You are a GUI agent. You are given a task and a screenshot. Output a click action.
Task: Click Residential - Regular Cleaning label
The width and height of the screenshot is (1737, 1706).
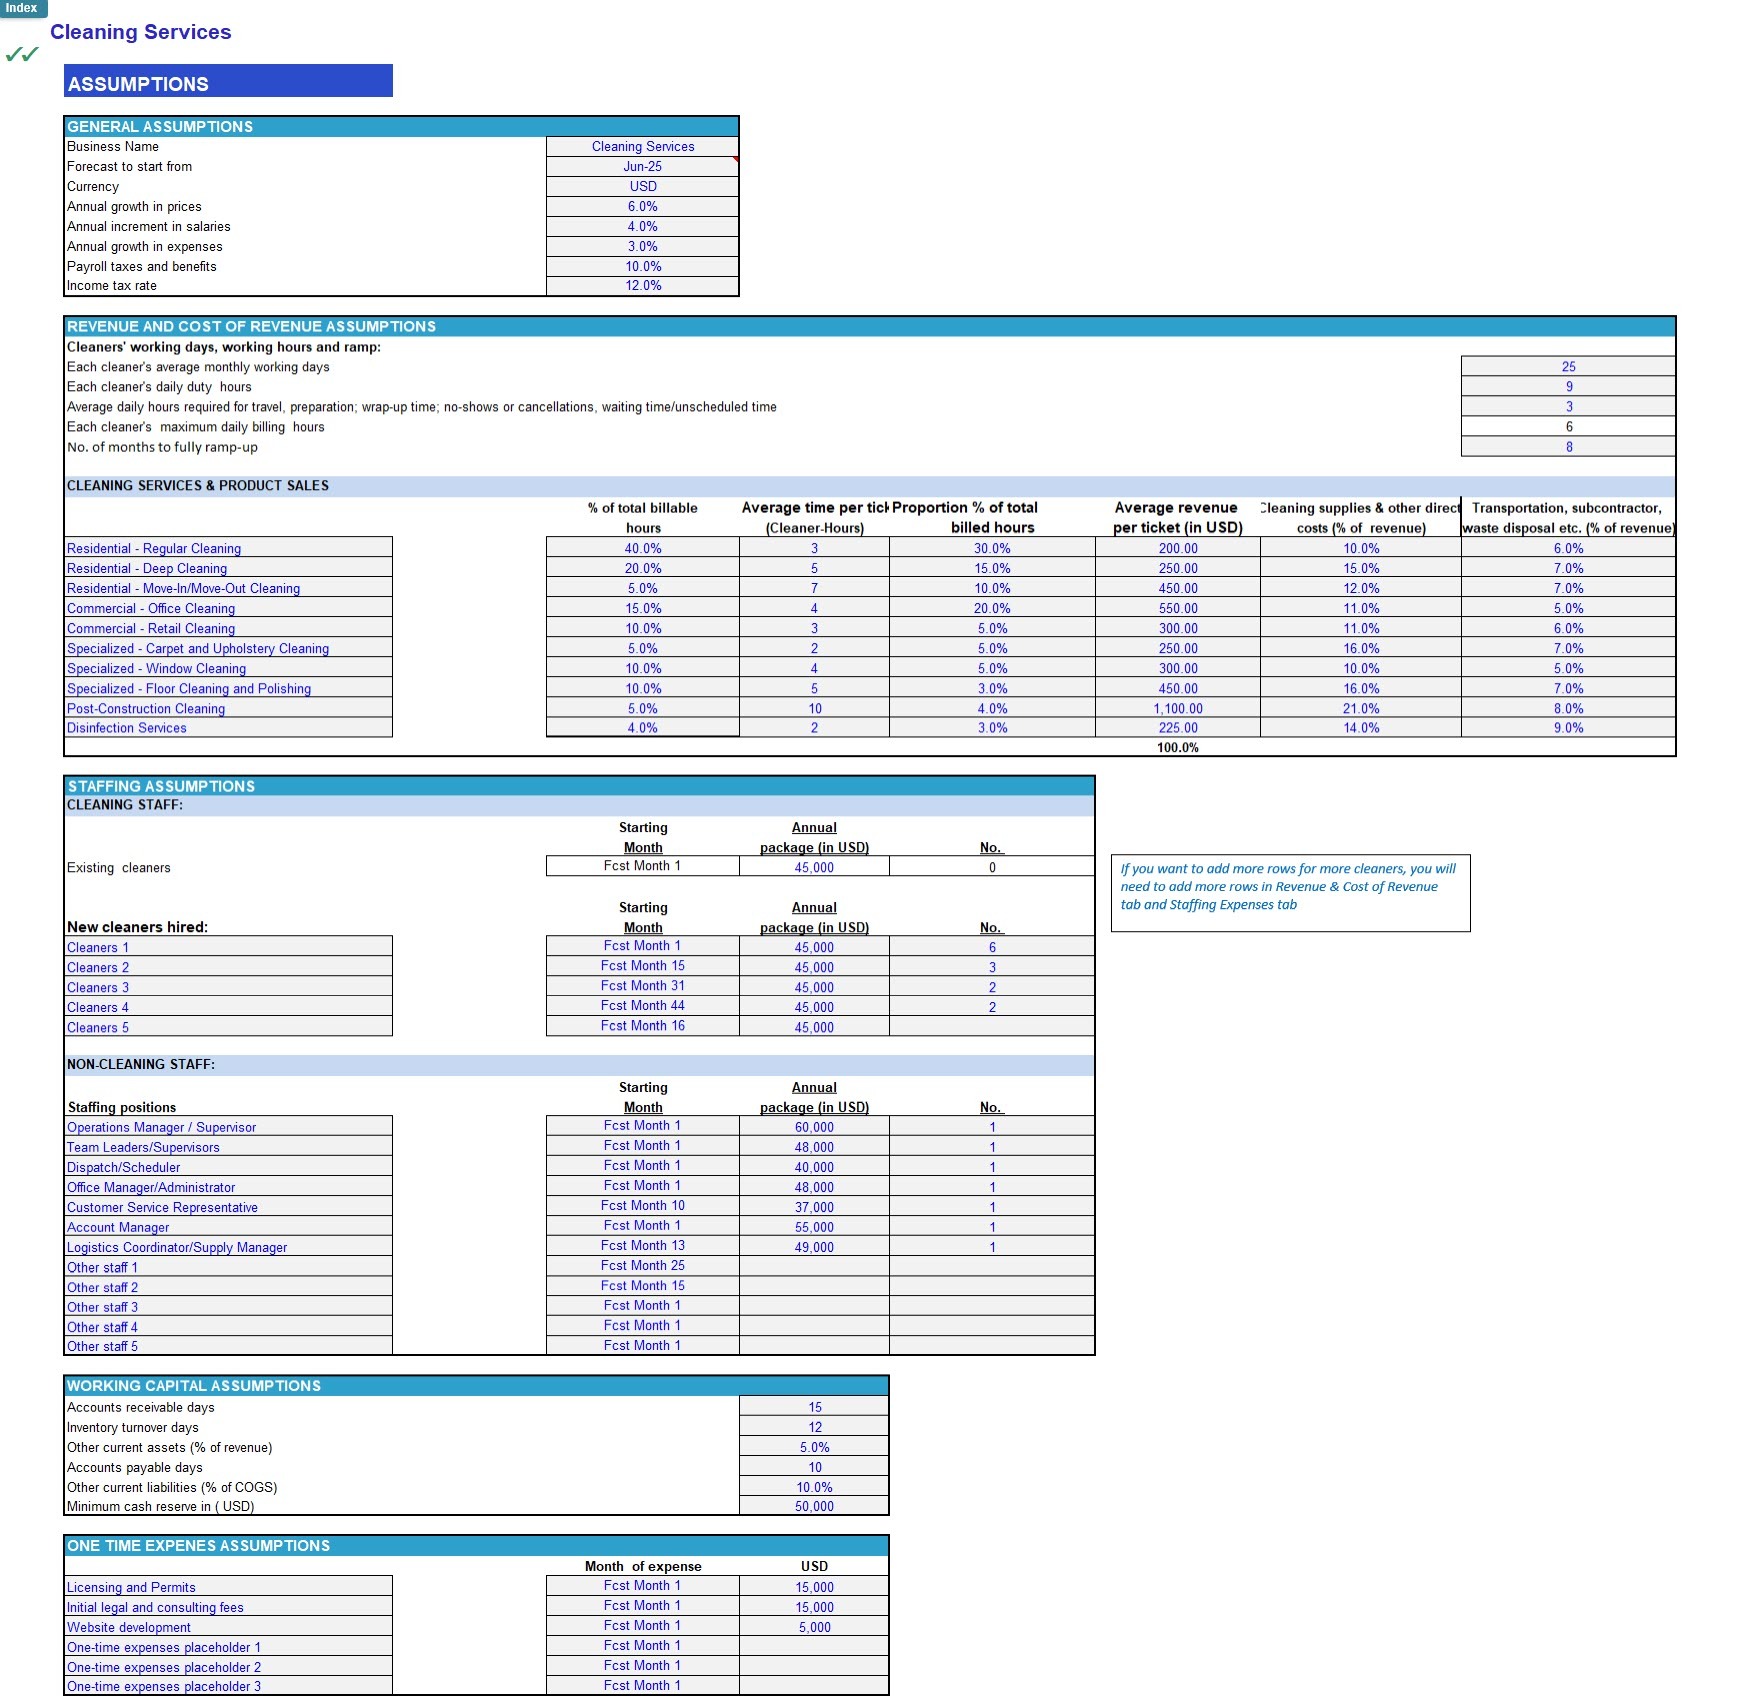click(x=228, y=548)
